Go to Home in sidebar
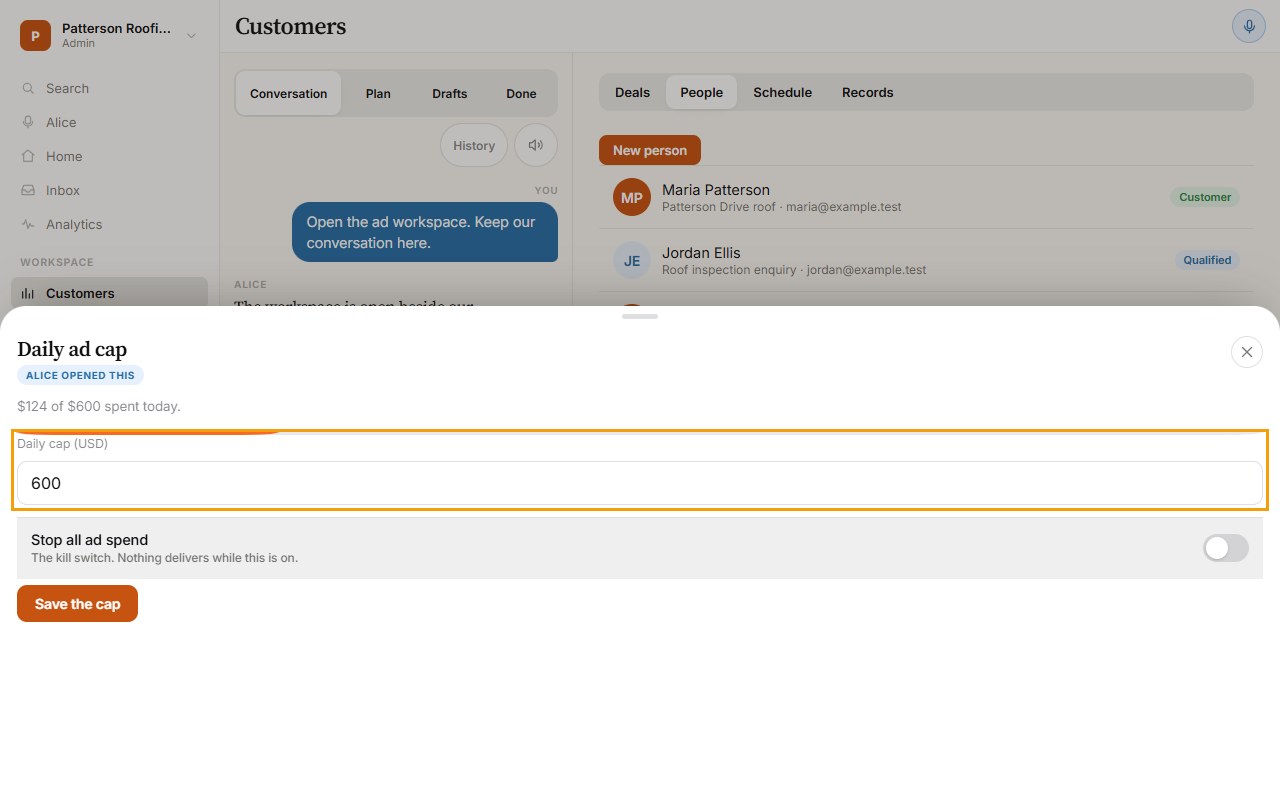Screen dimensions: 1280x800 point(110,156)
